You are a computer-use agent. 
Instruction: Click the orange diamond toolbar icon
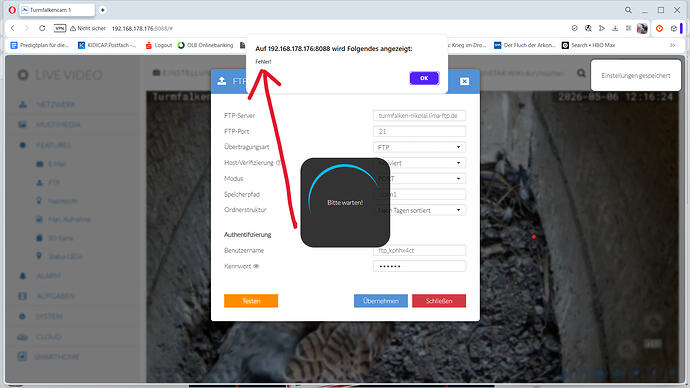(659, 28)
